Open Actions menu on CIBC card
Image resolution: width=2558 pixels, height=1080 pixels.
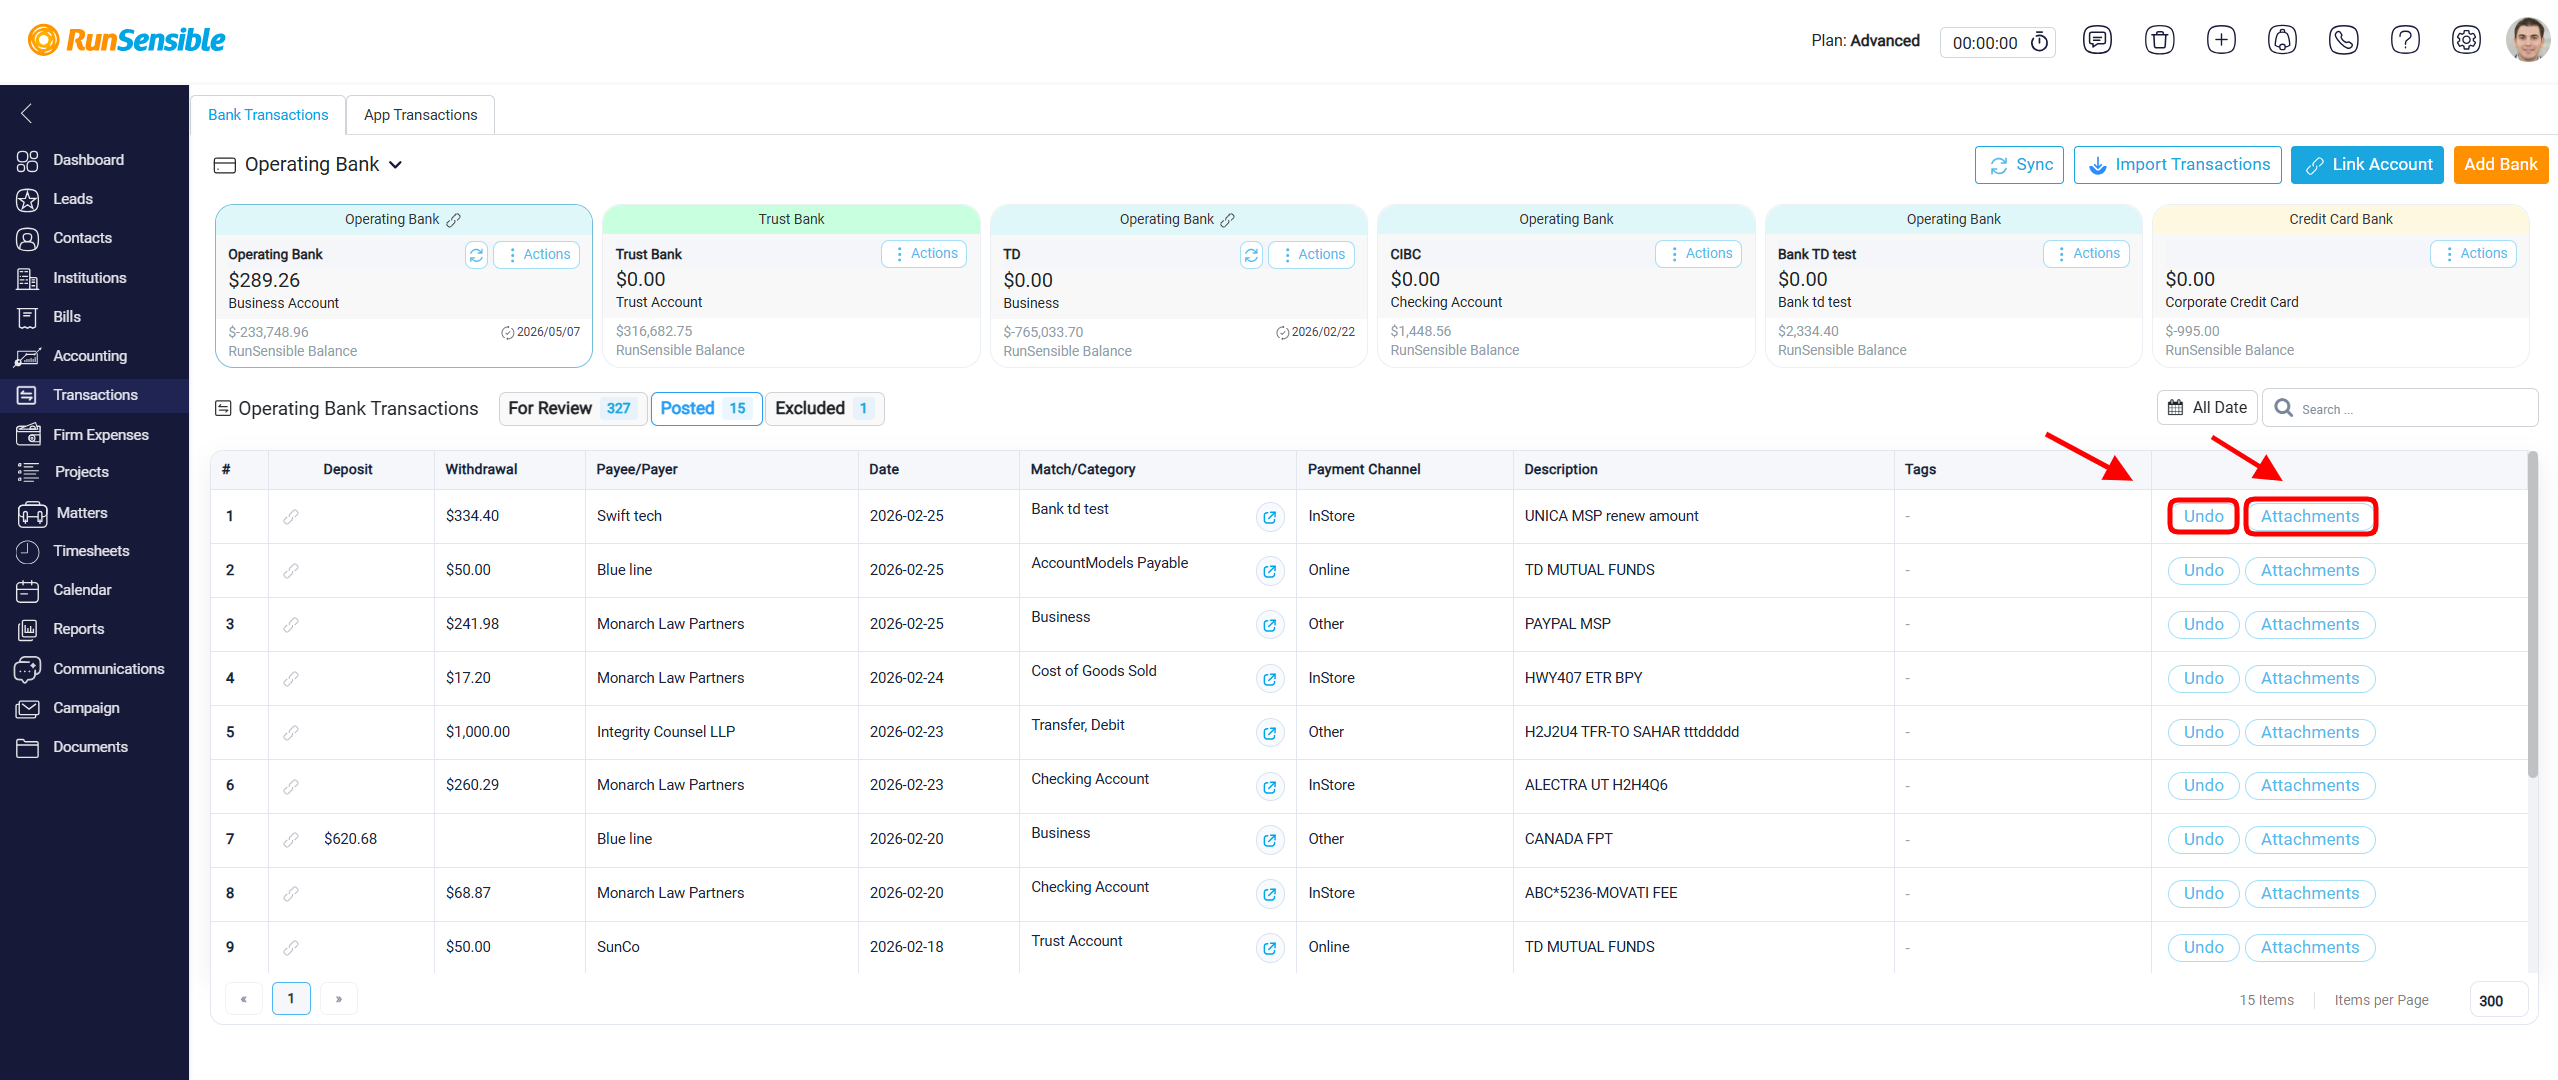1698,254
